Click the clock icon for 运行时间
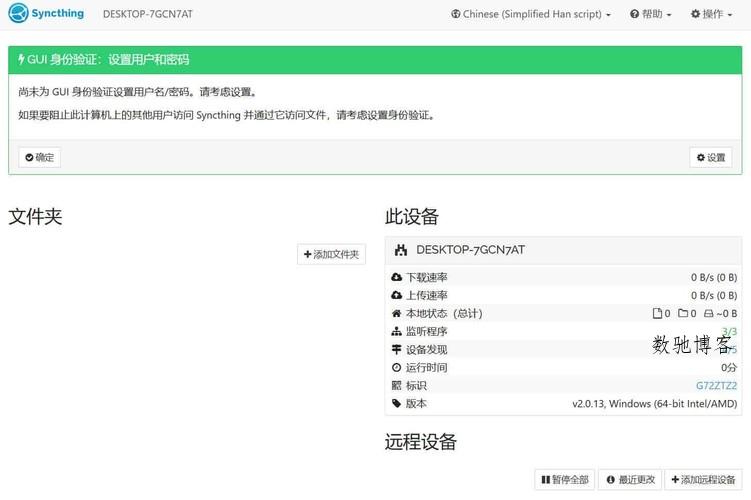Image resolution: width=751 pixels, height=500 pixels. click(397, 367)
